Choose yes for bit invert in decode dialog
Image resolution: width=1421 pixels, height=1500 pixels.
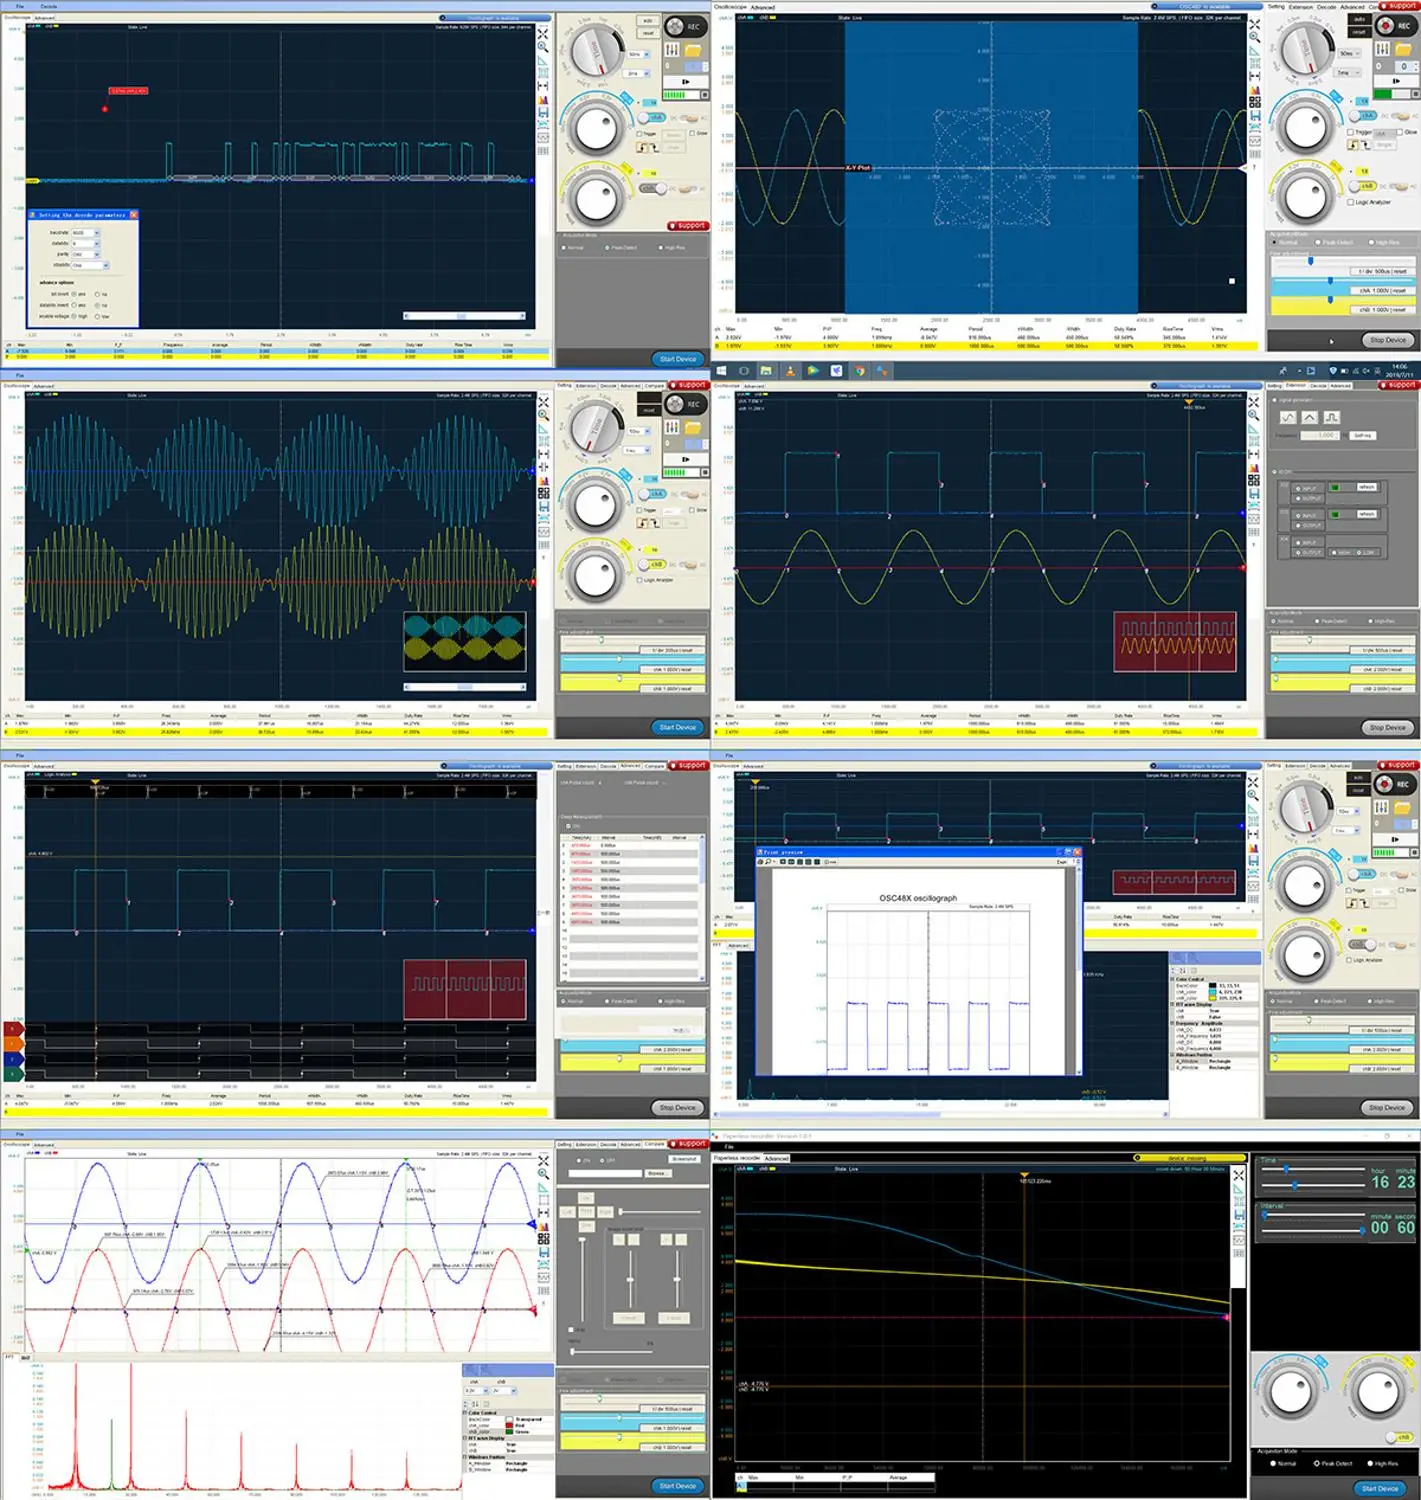pyautogui.click(x=74, y=294)
